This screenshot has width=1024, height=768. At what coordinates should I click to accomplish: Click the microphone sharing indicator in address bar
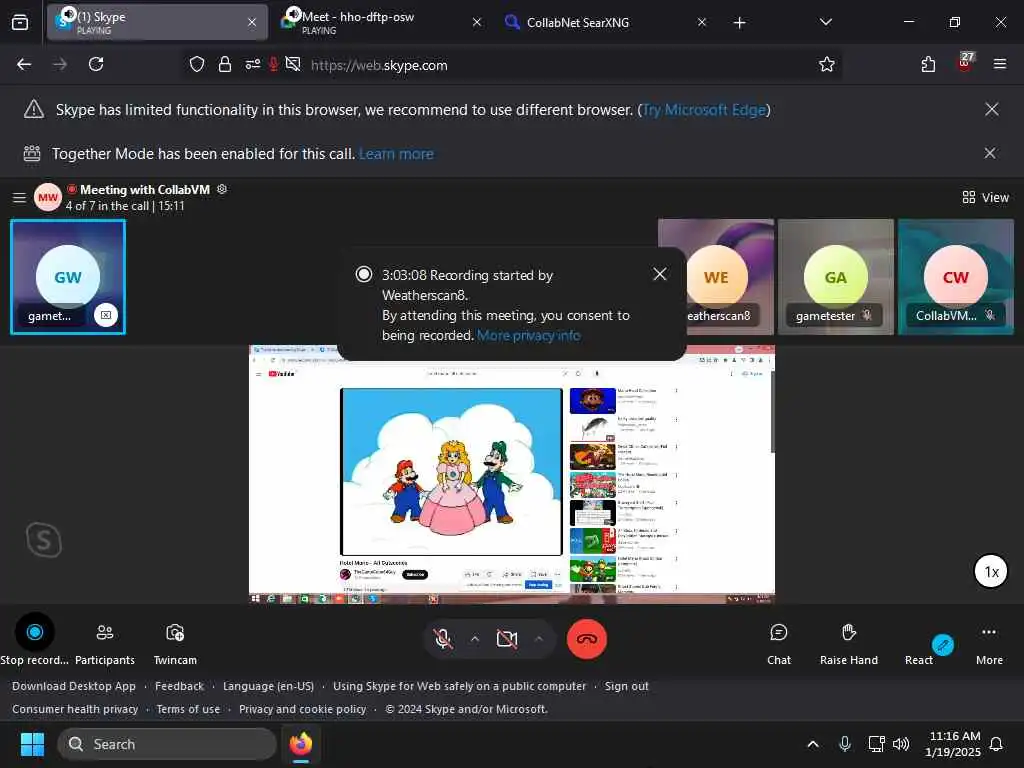point(274,64)
